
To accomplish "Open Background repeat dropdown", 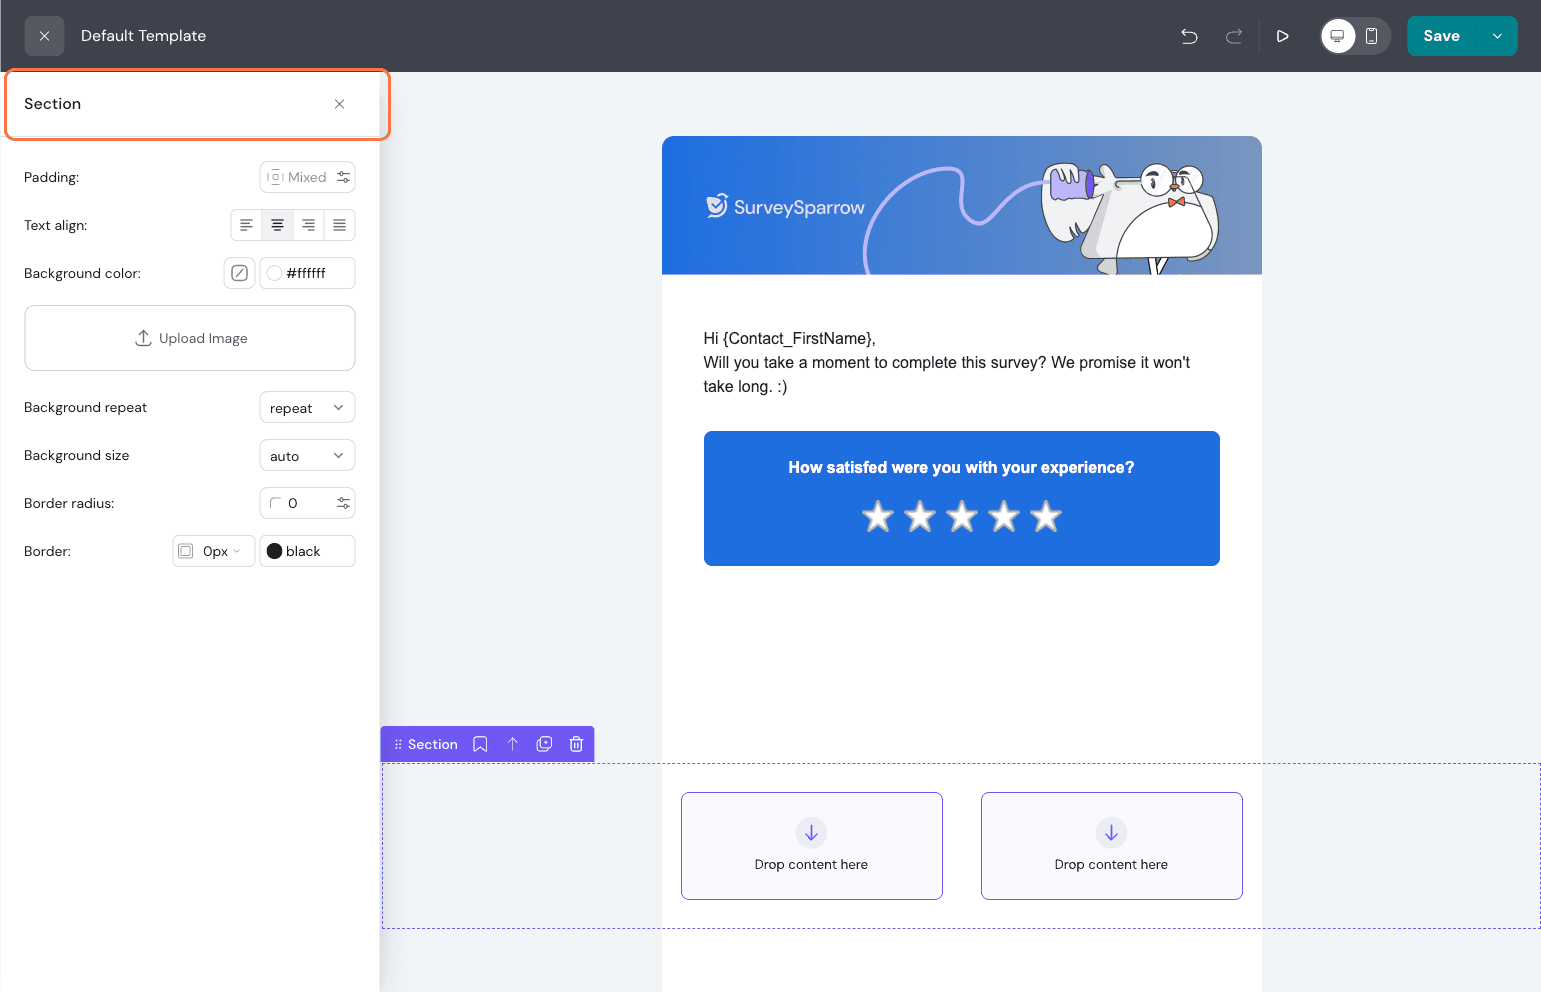I will tap(307, 408).
